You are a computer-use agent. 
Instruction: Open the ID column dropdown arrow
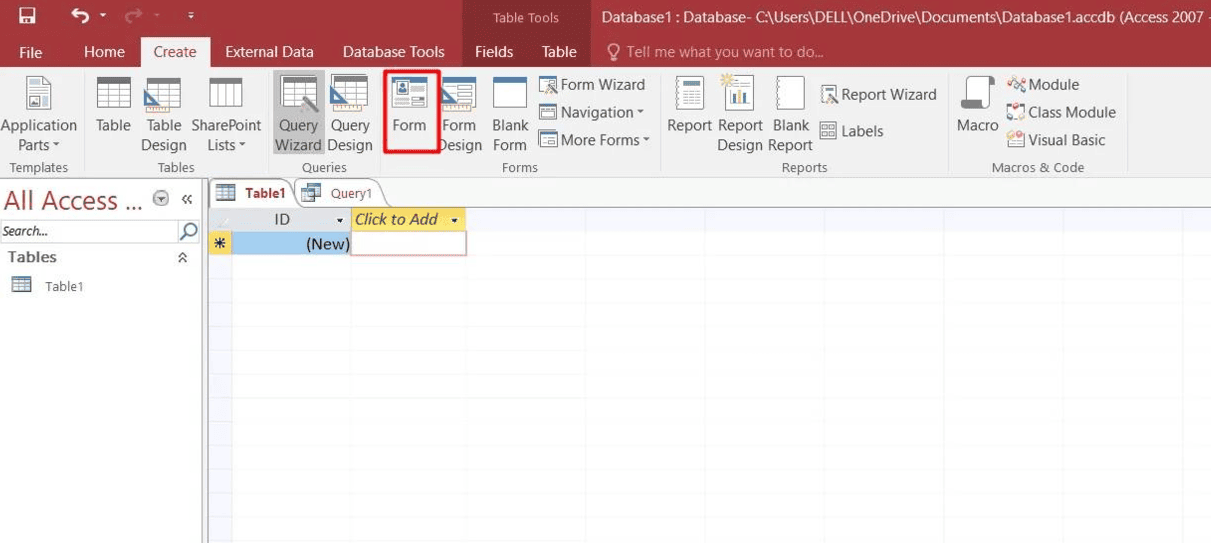pos(340,220)
